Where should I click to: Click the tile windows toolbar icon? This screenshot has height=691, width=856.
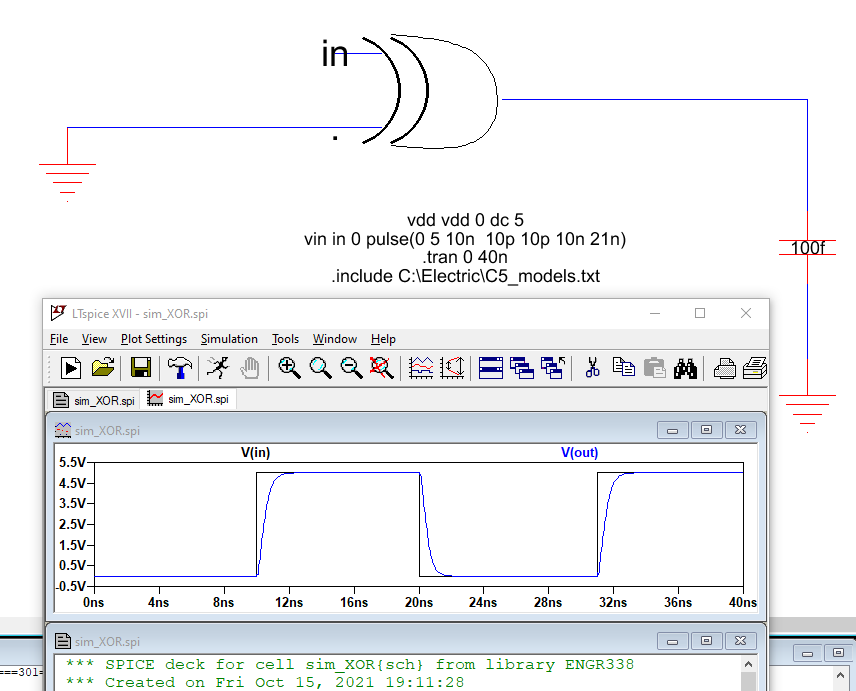[x=490, y=368]
